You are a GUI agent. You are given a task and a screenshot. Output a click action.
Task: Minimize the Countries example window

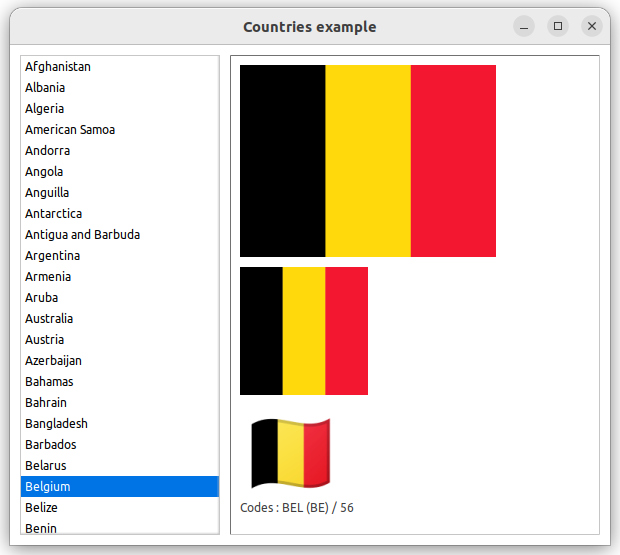[524, 26]
